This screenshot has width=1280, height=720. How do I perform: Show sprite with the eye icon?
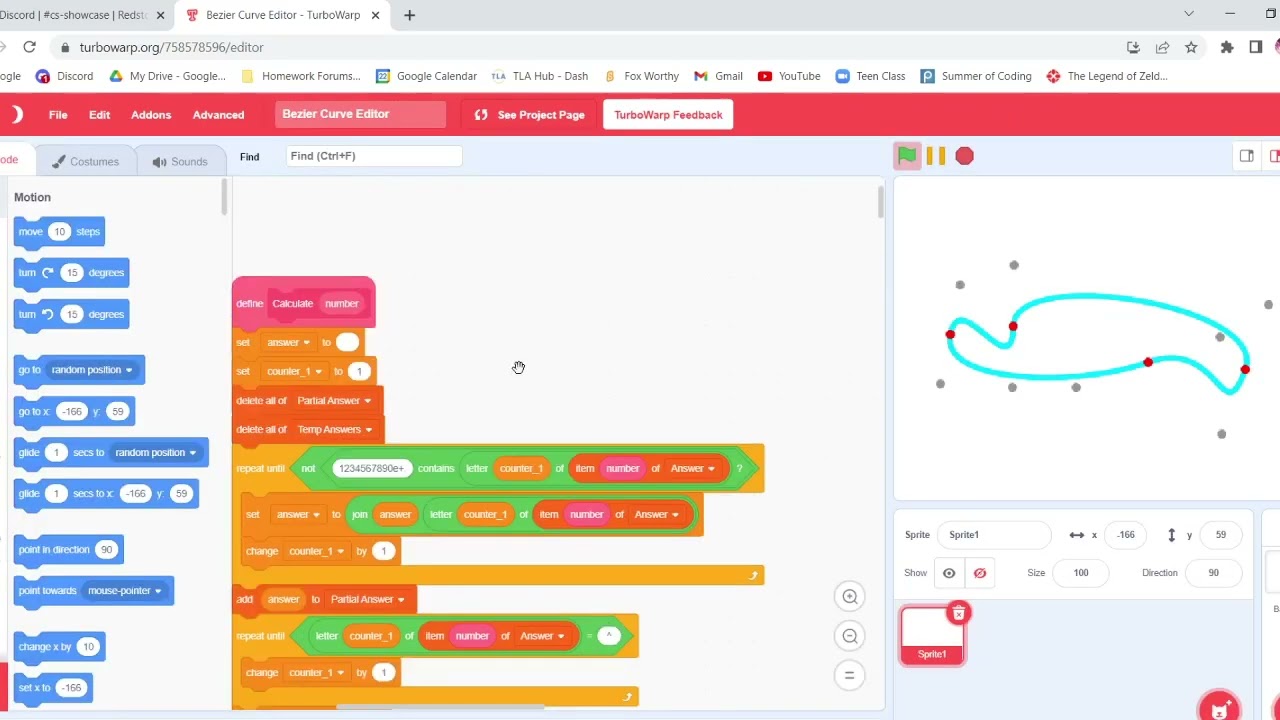click(x=949, y=573)
